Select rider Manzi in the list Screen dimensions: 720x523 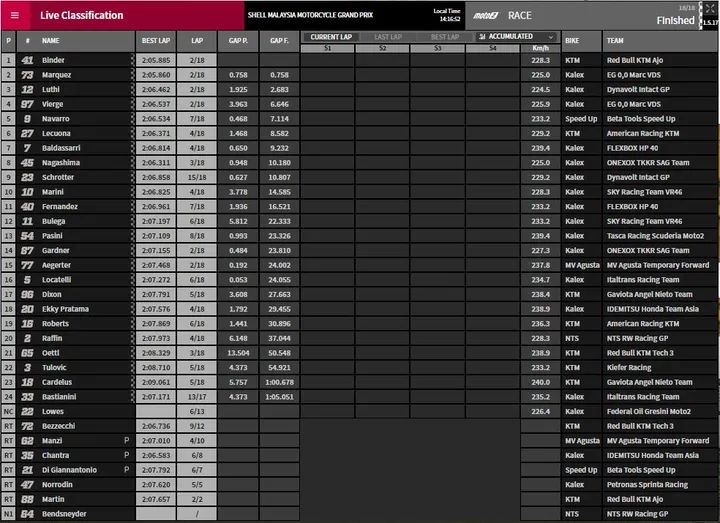(x=52, y=441)
